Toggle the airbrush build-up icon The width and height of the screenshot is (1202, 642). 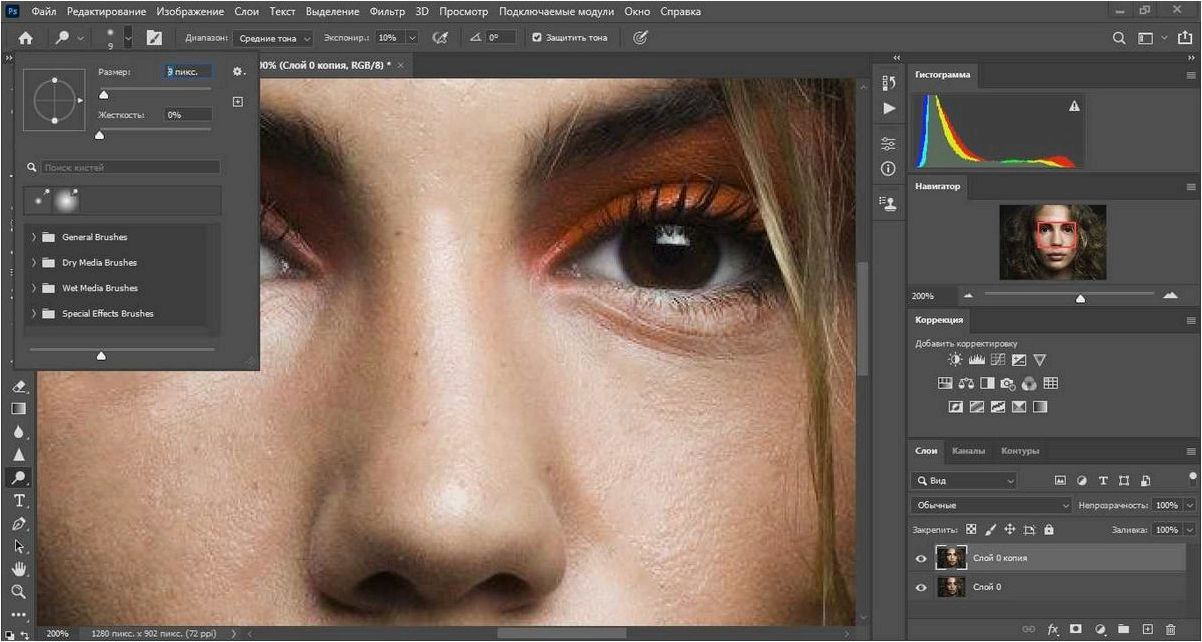tap(439, 38)
